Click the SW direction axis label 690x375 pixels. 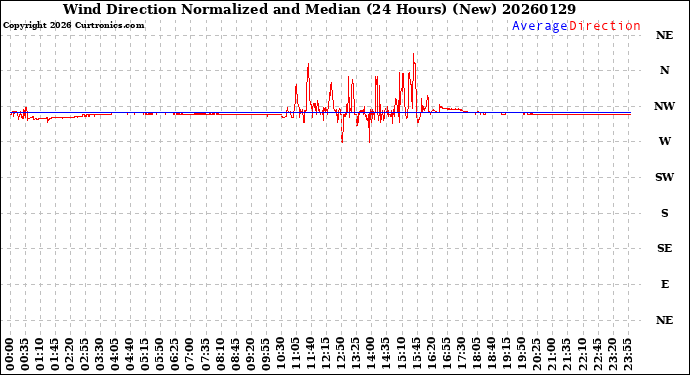pos(664,177)
